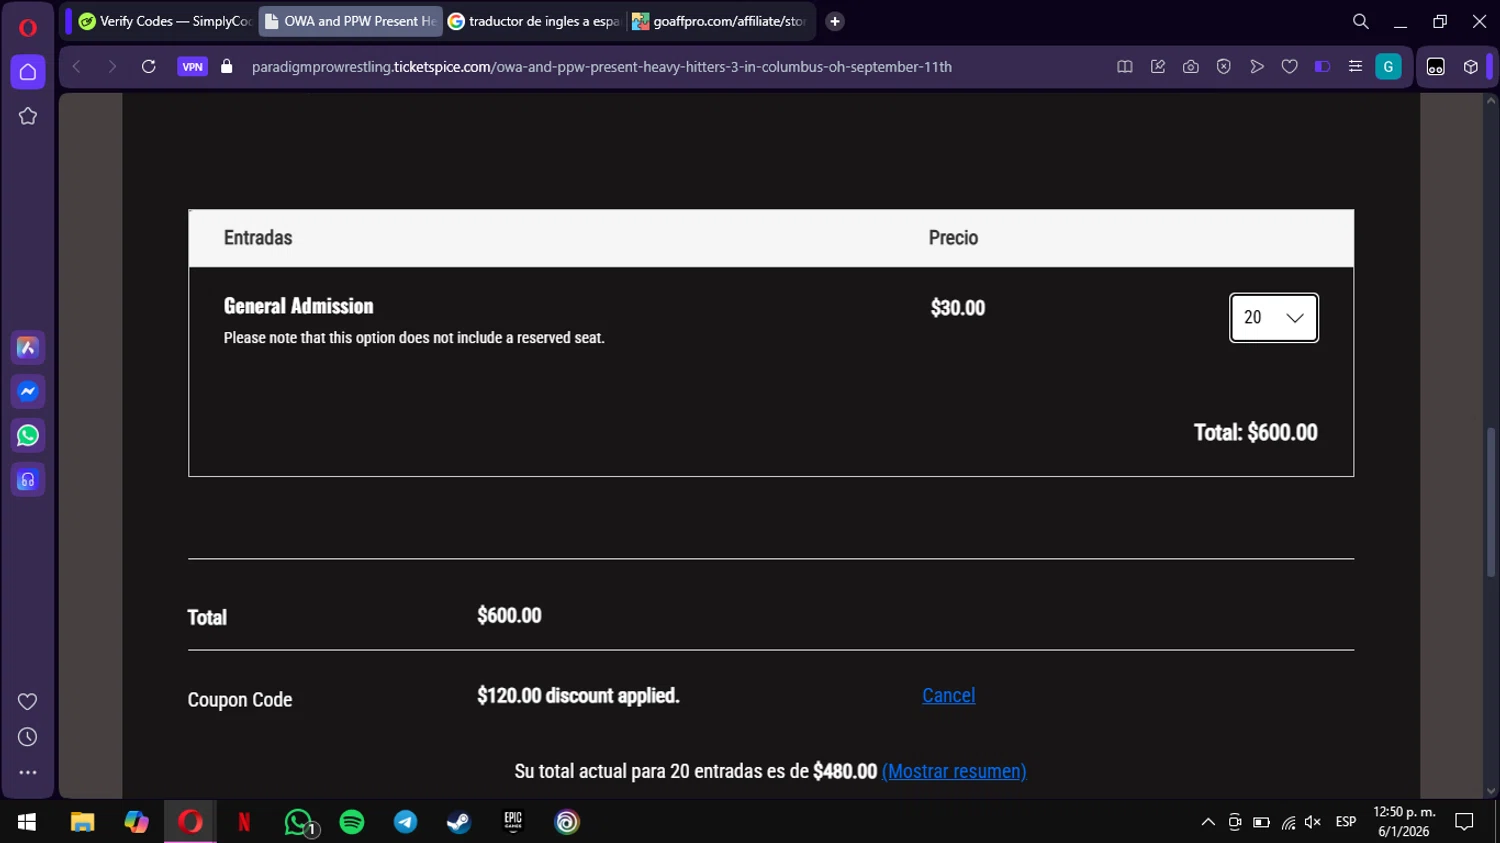This screenshot has width=1500, height=843.
Task: Open Steam from taskbar
Action: (x=459, y=822)
